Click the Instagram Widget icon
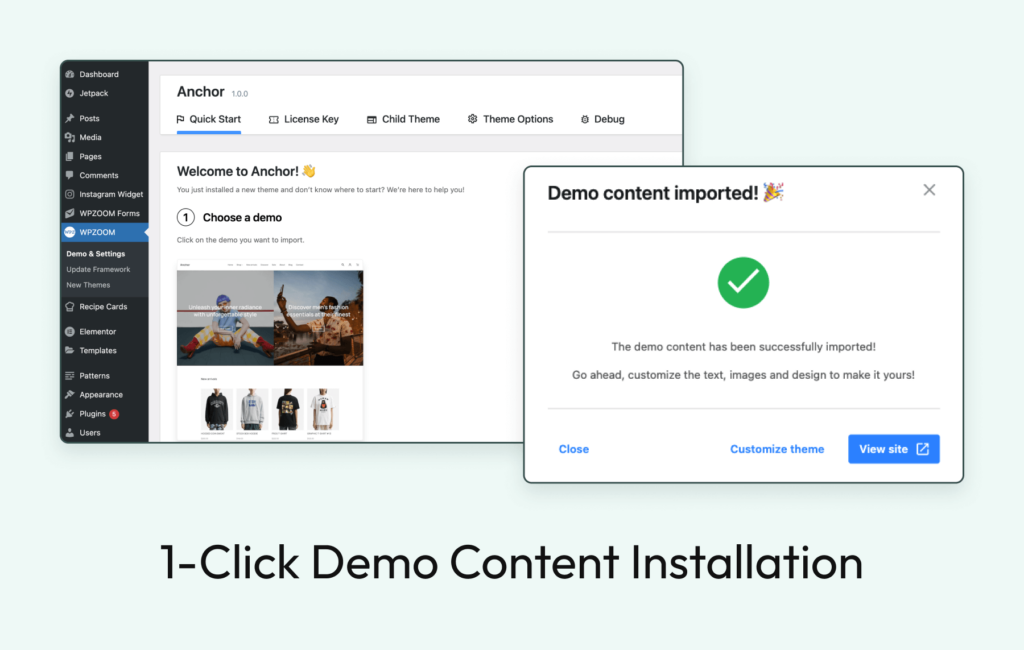This screenshot has height=650, width=1024. pyautogui.click(x=70, y=194)
